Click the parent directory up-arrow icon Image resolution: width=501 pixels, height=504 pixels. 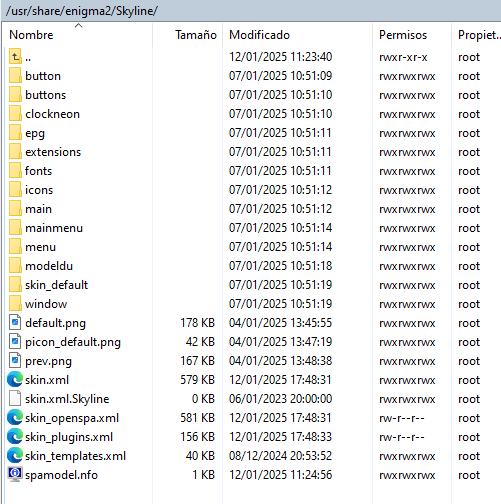(15, 57)
